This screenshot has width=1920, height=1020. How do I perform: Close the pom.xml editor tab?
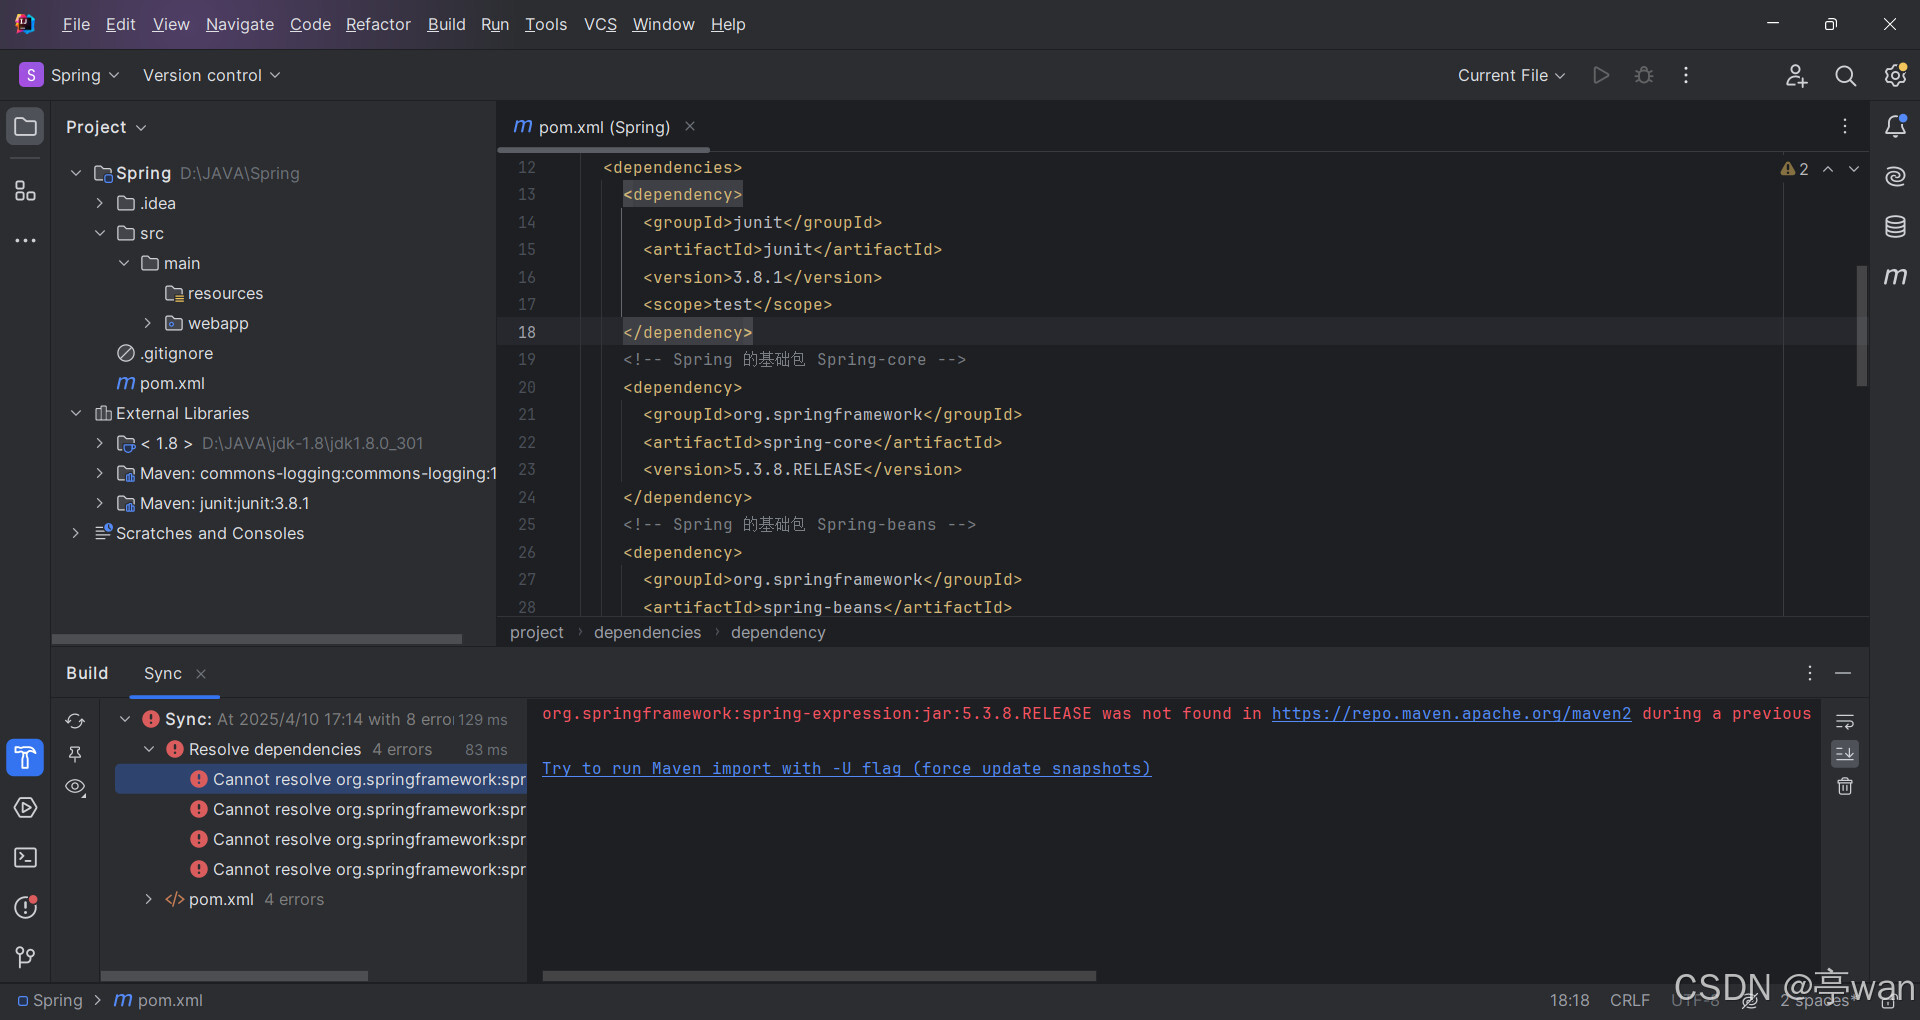[x=690, y=126]
